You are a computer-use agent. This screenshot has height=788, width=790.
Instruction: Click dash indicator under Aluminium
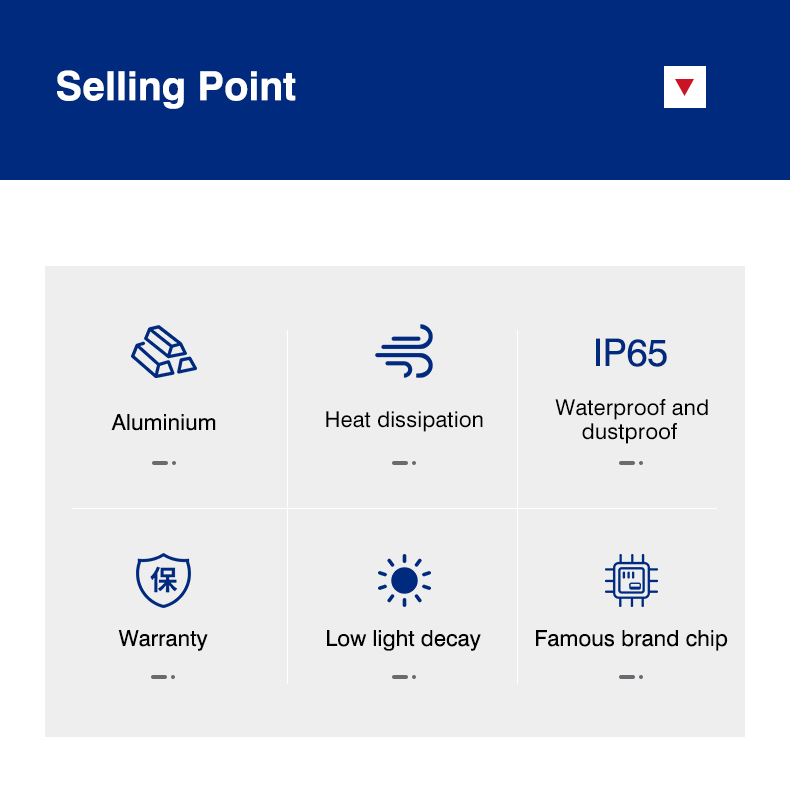pyautogui.click(x=164, y=463)
